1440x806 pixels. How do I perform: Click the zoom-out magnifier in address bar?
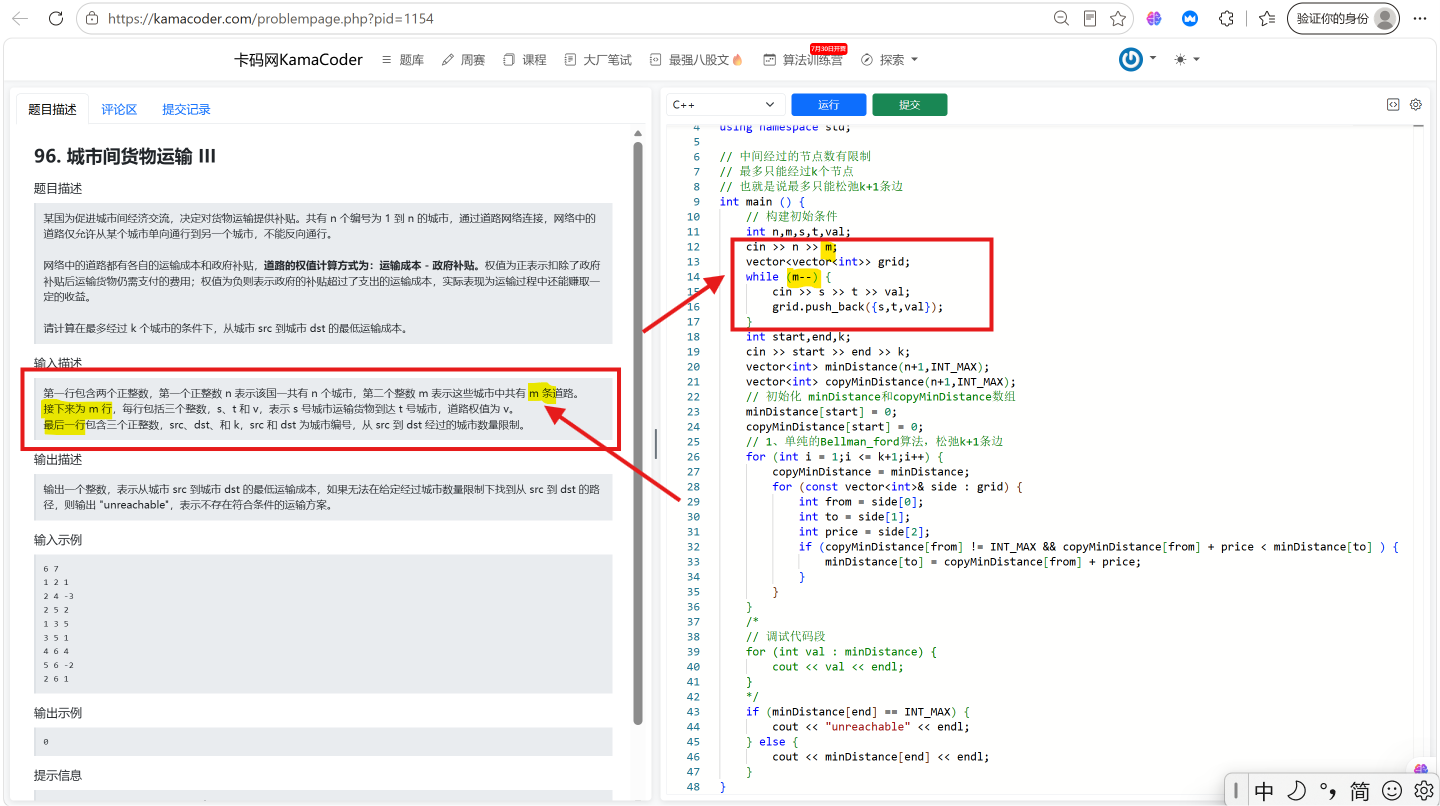point(1061,18)
